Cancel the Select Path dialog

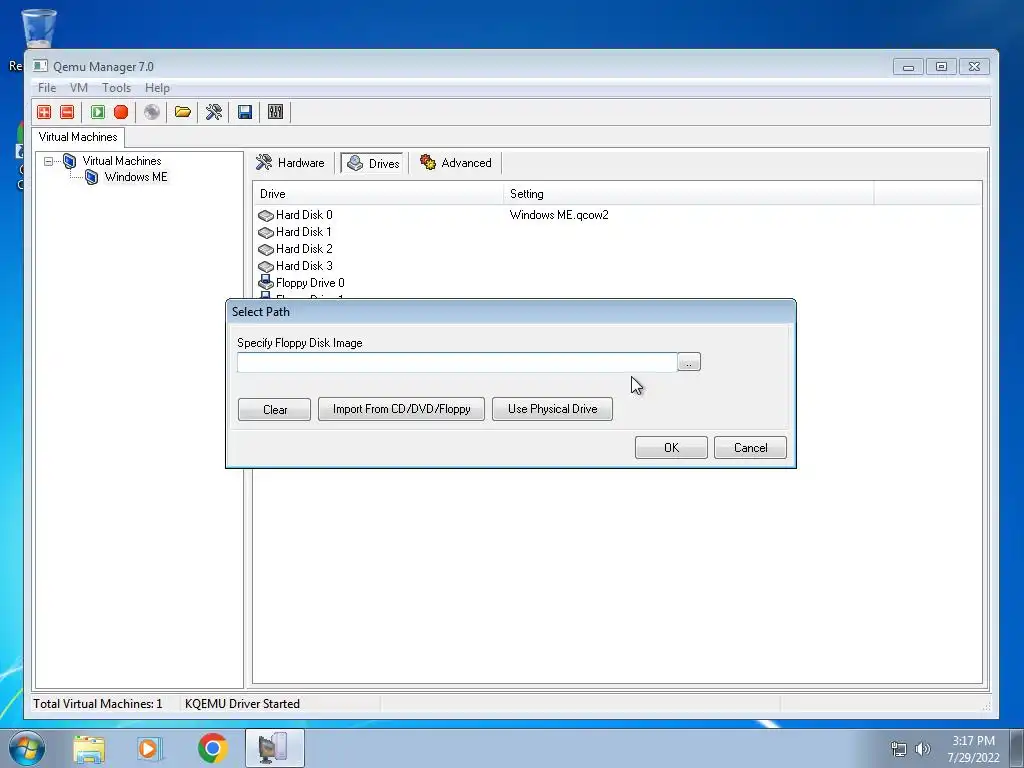[750, 448]
